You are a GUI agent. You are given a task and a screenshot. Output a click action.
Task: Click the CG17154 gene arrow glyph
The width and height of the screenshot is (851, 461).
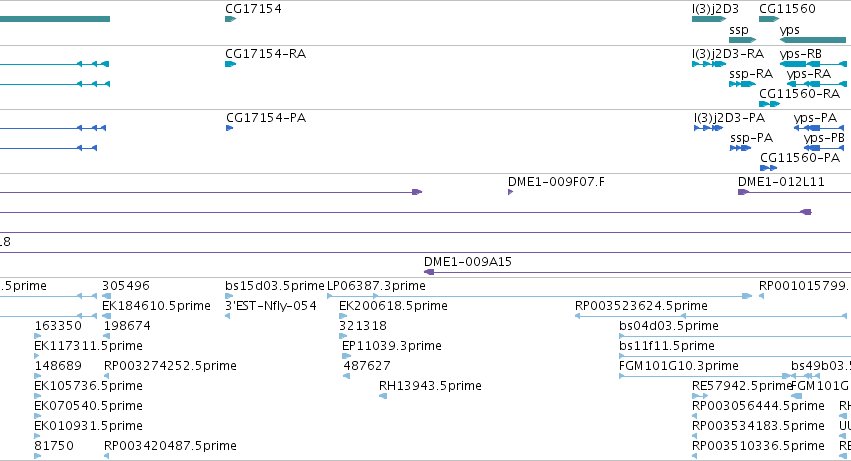click(231, 19)
